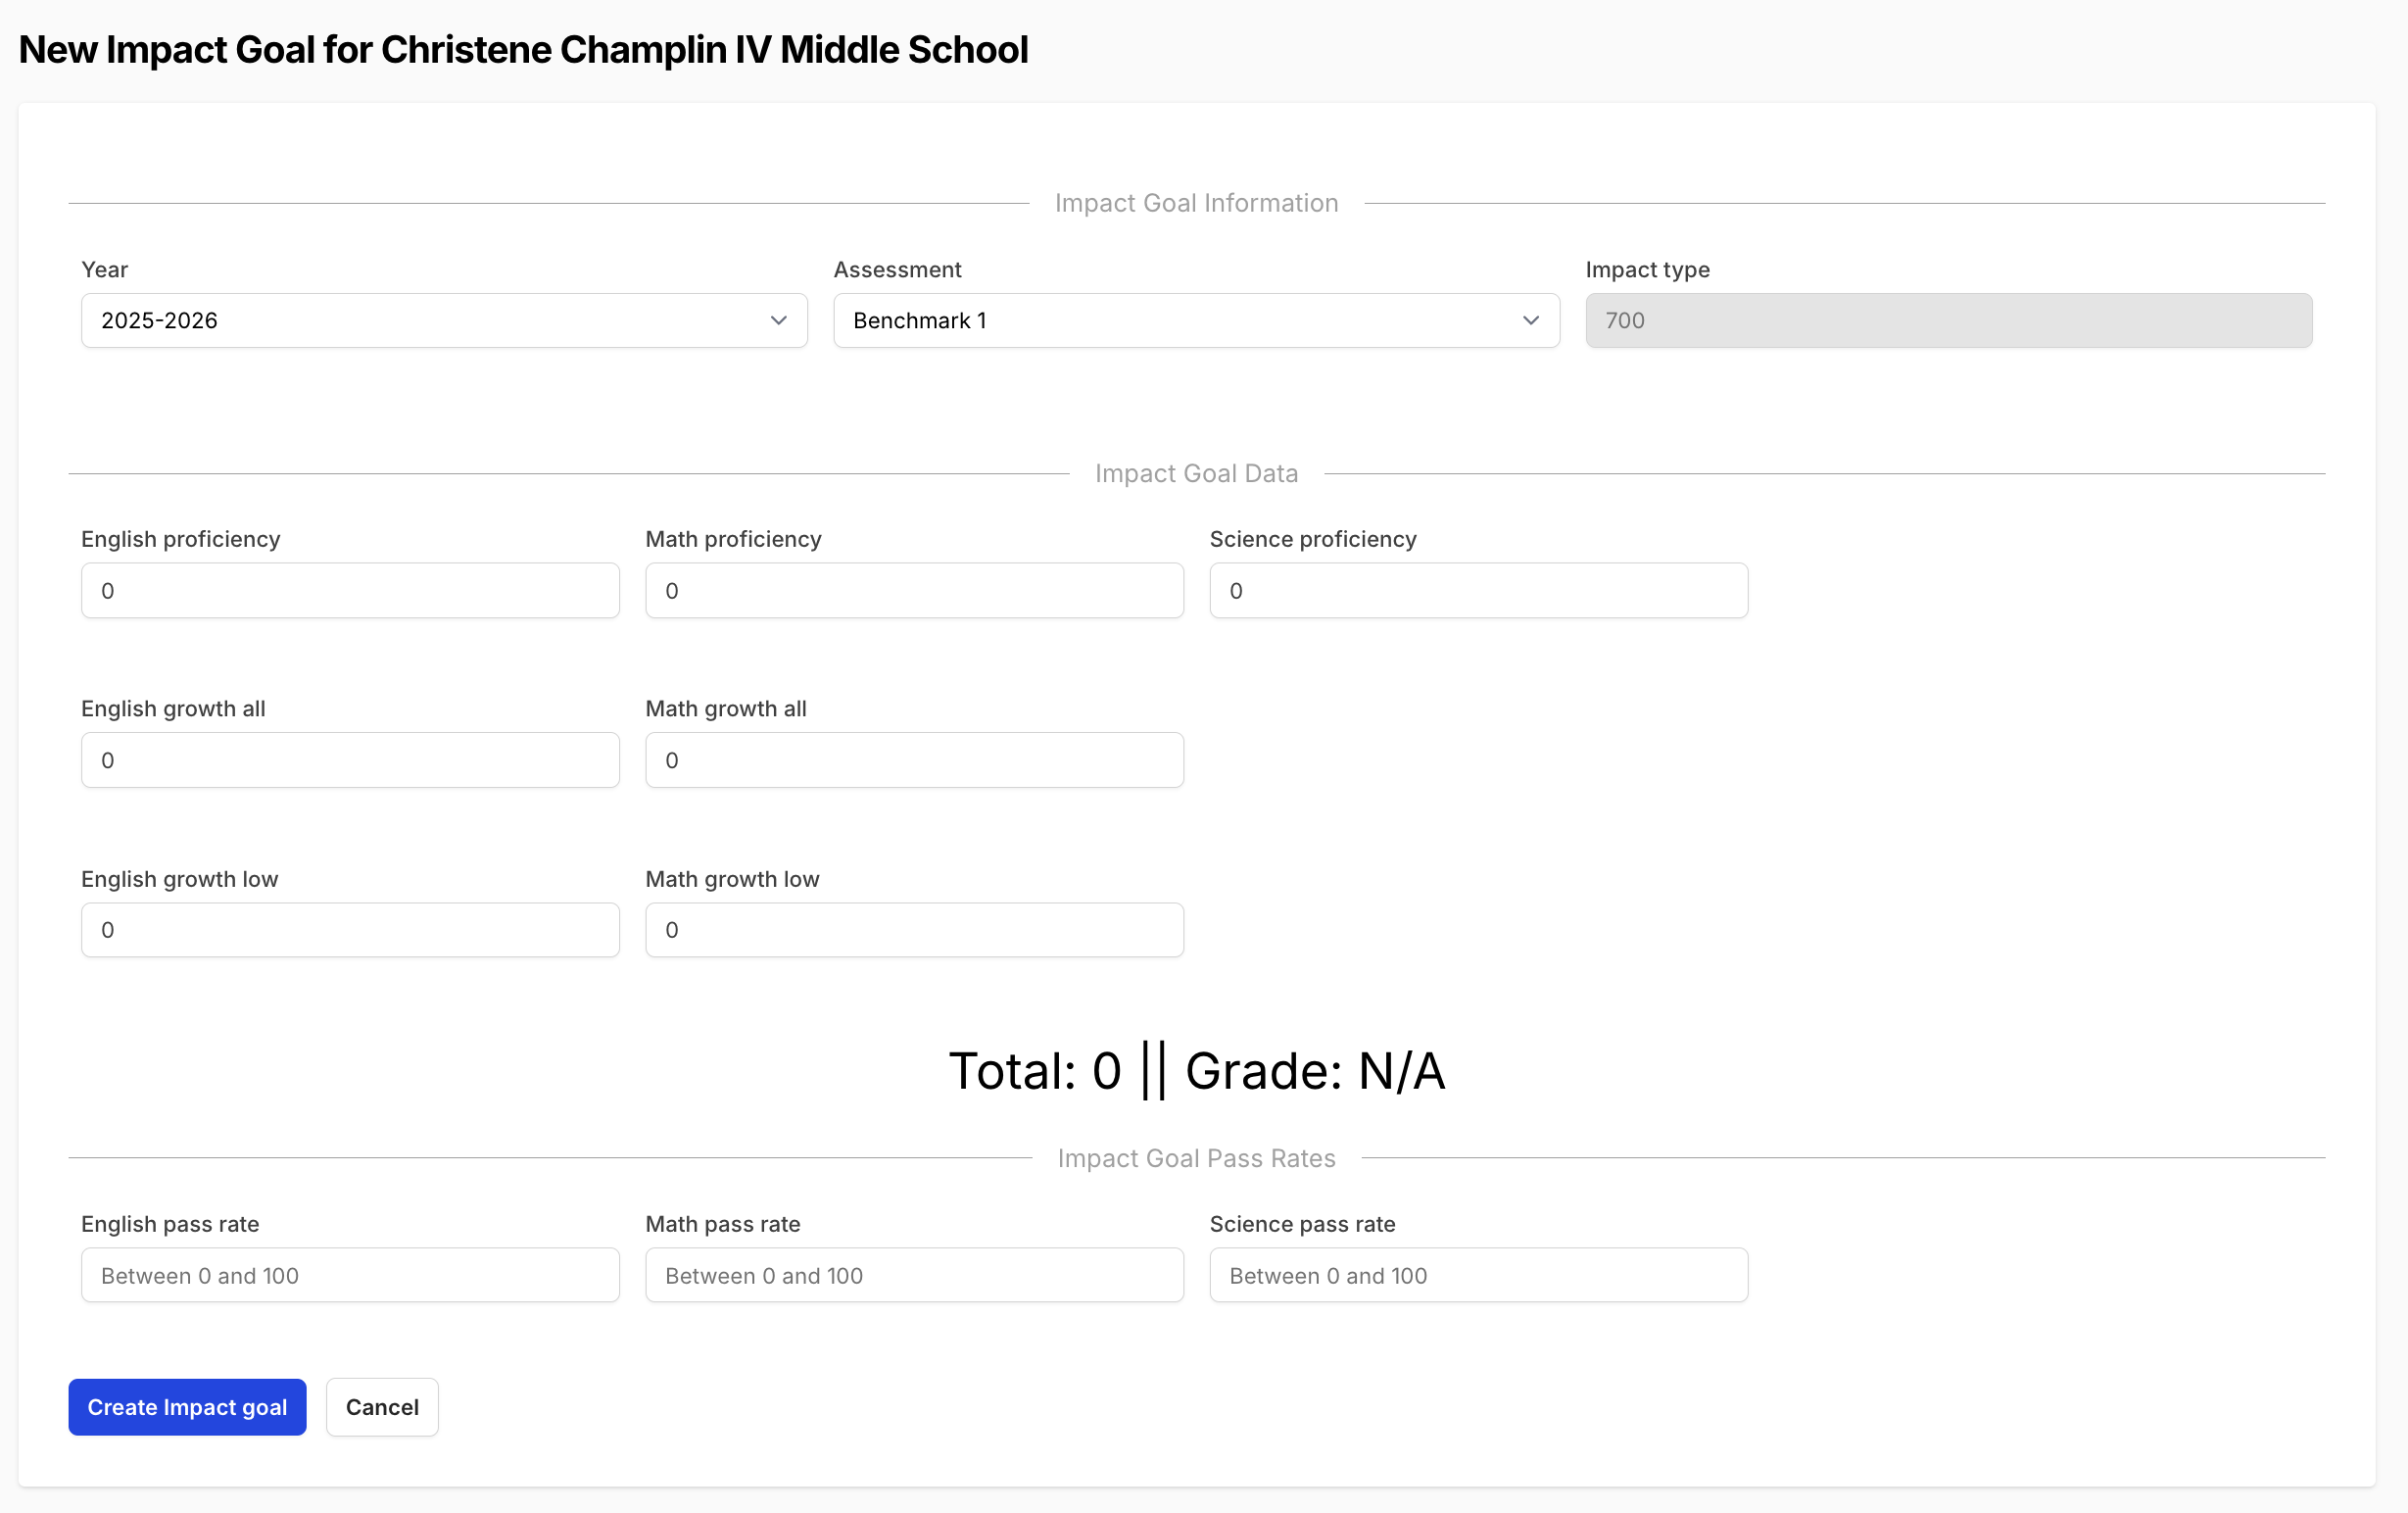Click the Year dropdown chevron arrow
2408x1513 pixels.
pyautogui.click(x=778, y=320)
